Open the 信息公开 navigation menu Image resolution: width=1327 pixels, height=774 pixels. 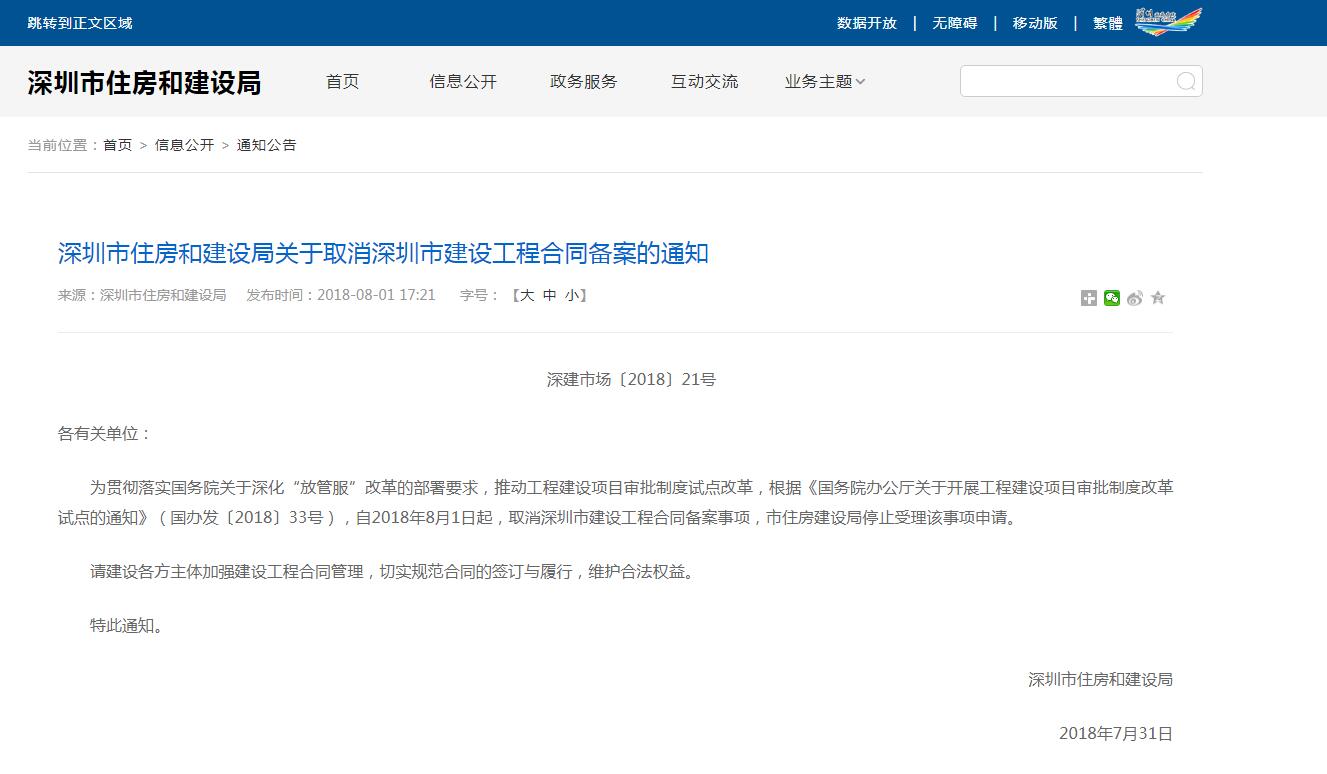pos(462,81)
